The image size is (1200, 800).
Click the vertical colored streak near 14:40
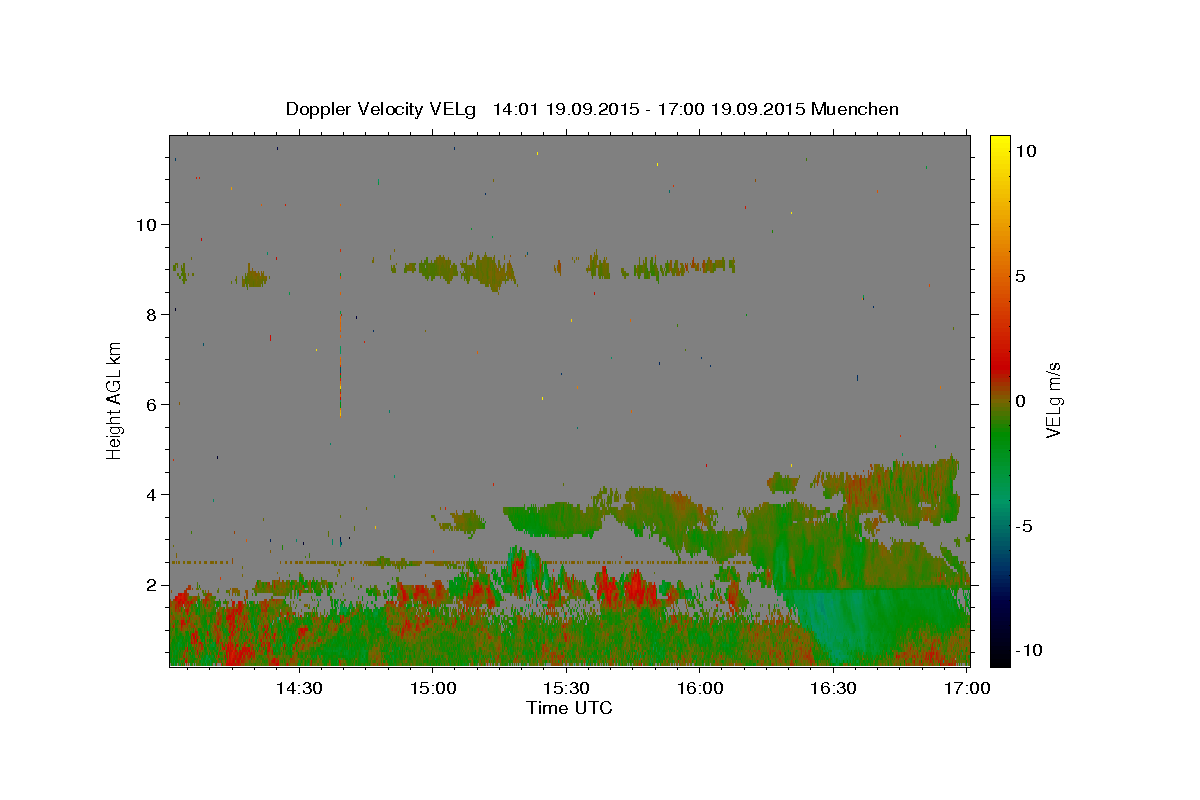point(340,330)
